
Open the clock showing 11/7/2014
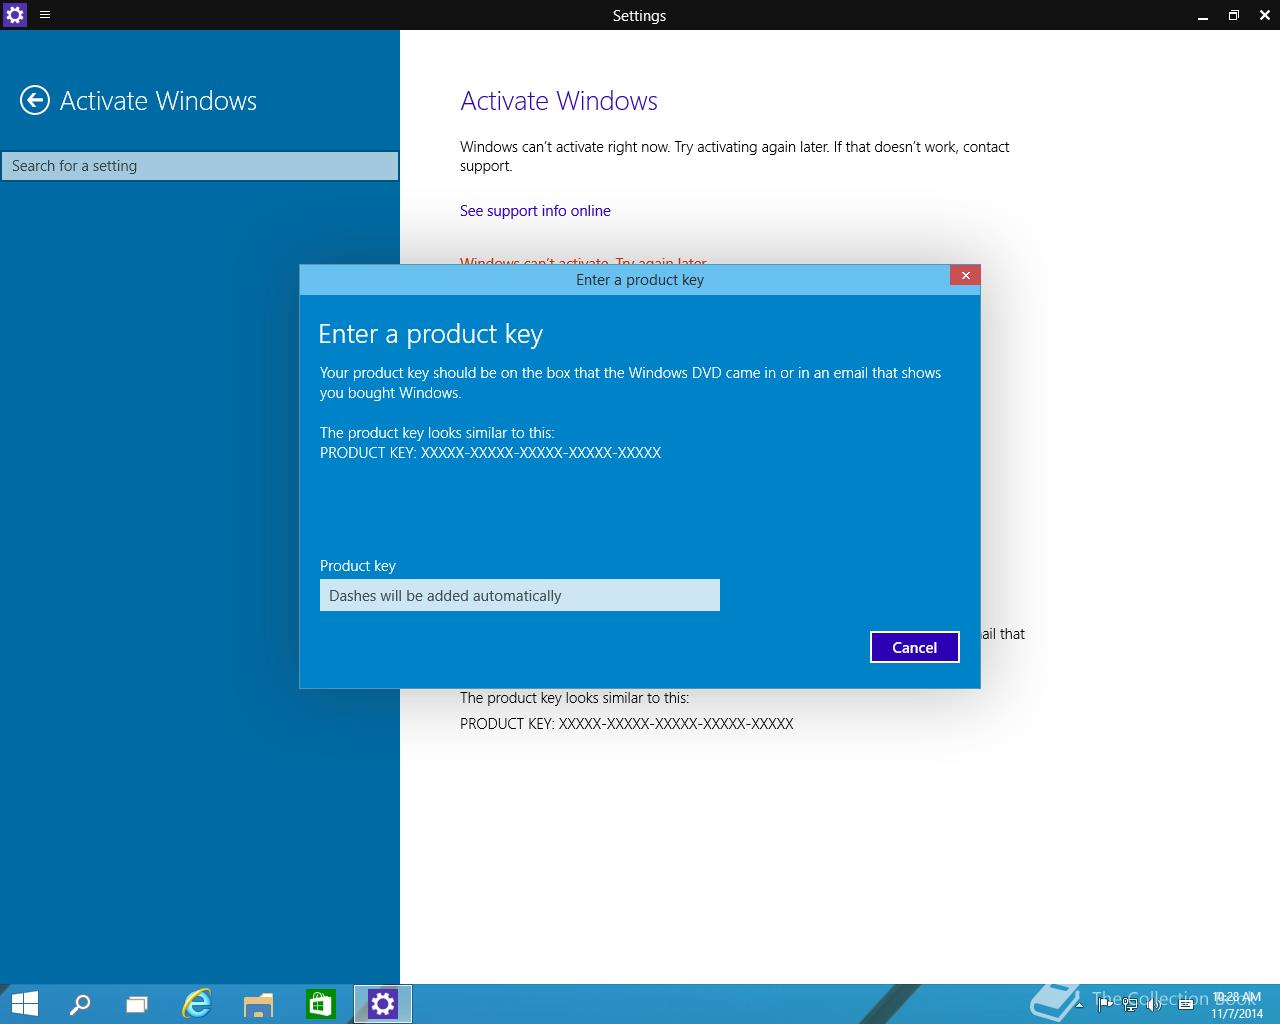click(1237, 1005)
